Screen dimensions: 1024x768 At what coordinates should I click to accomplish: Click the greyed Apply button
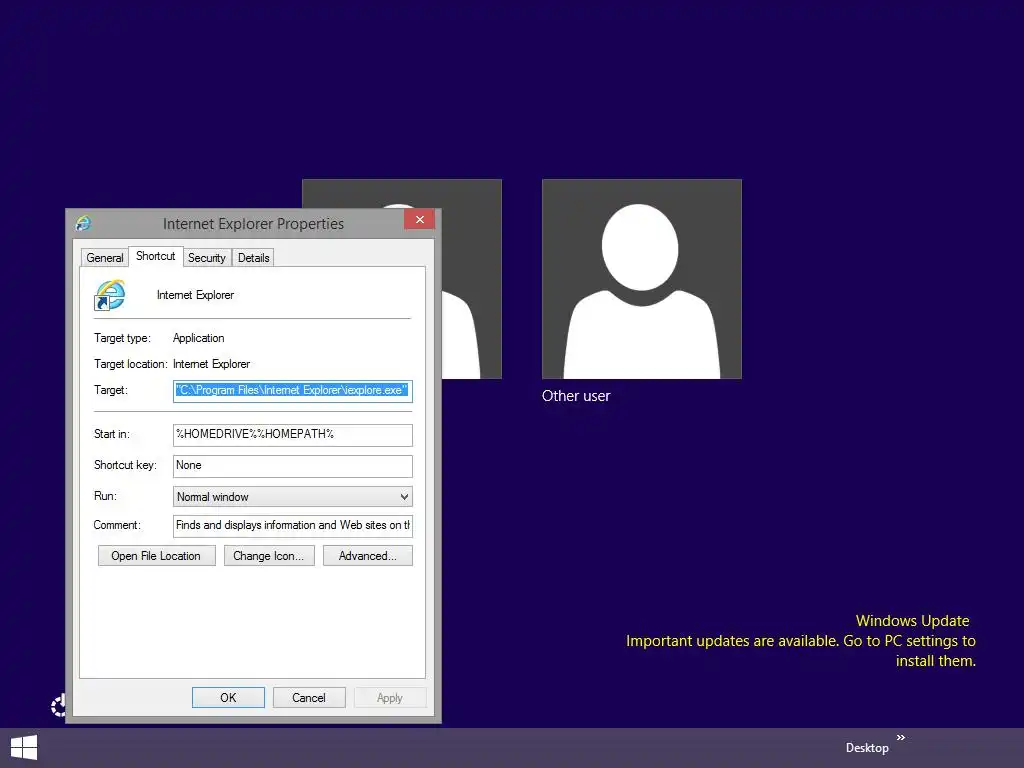[390, 697]
